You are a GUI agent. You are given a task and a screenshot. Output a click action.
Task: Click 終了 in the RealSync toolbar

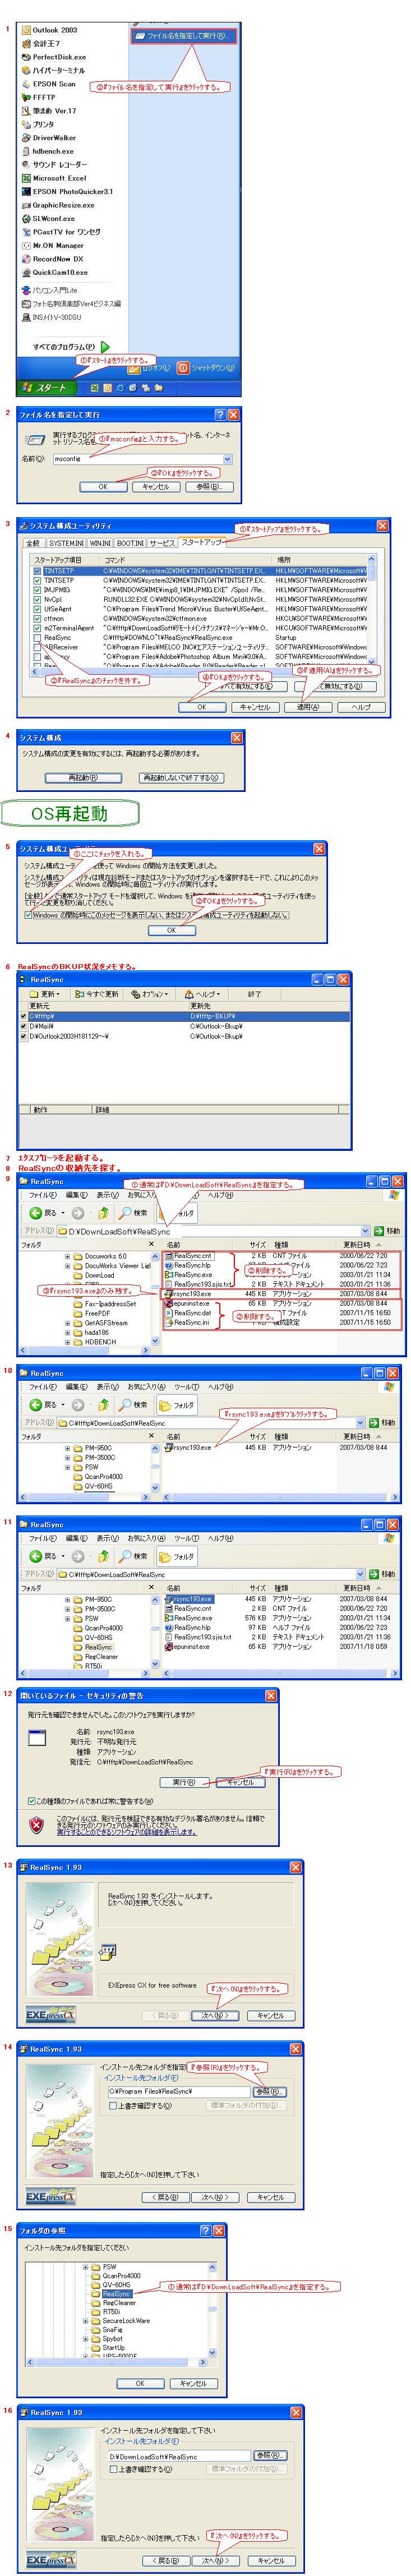254,994
